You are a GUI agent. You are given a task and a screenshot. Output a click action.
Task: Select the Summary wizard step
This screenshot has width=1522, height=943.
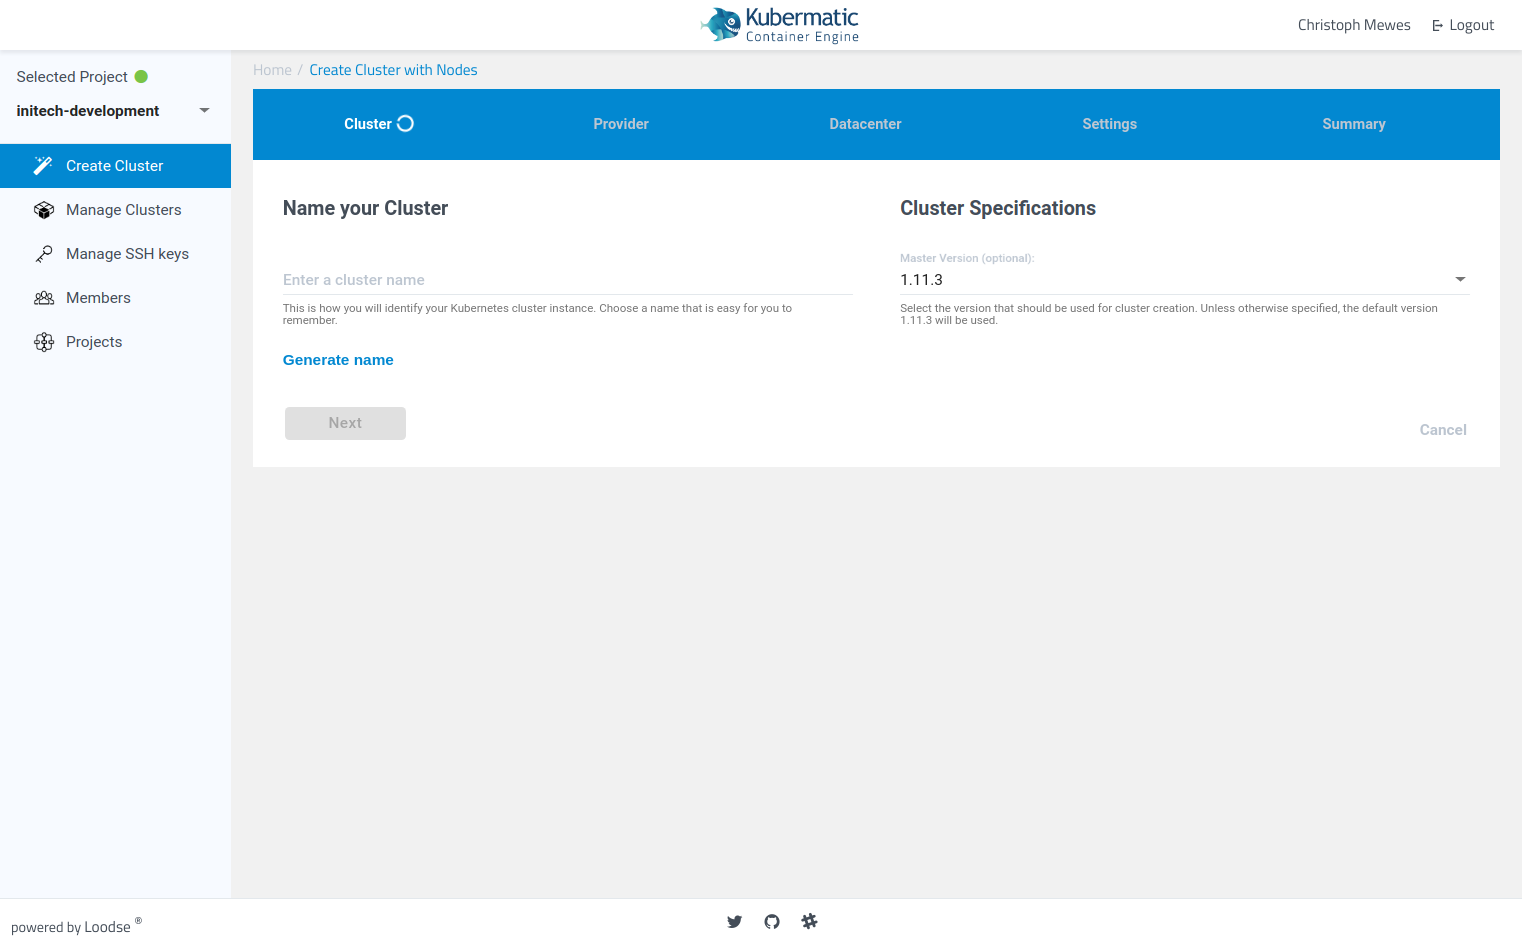[1354, 124]
